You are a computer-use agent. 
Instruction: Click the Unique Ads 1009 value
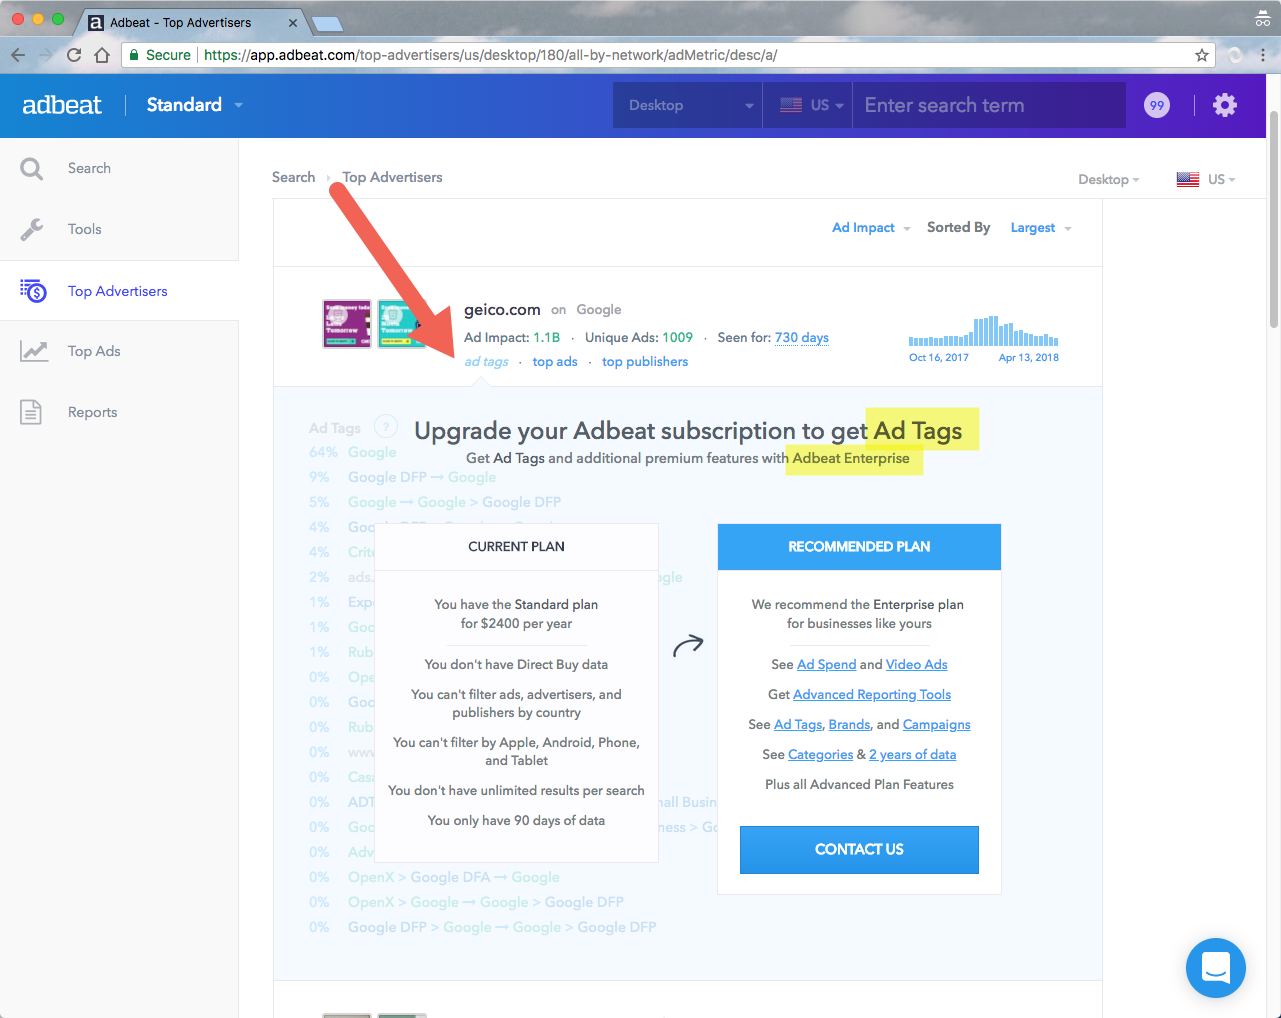677,338
